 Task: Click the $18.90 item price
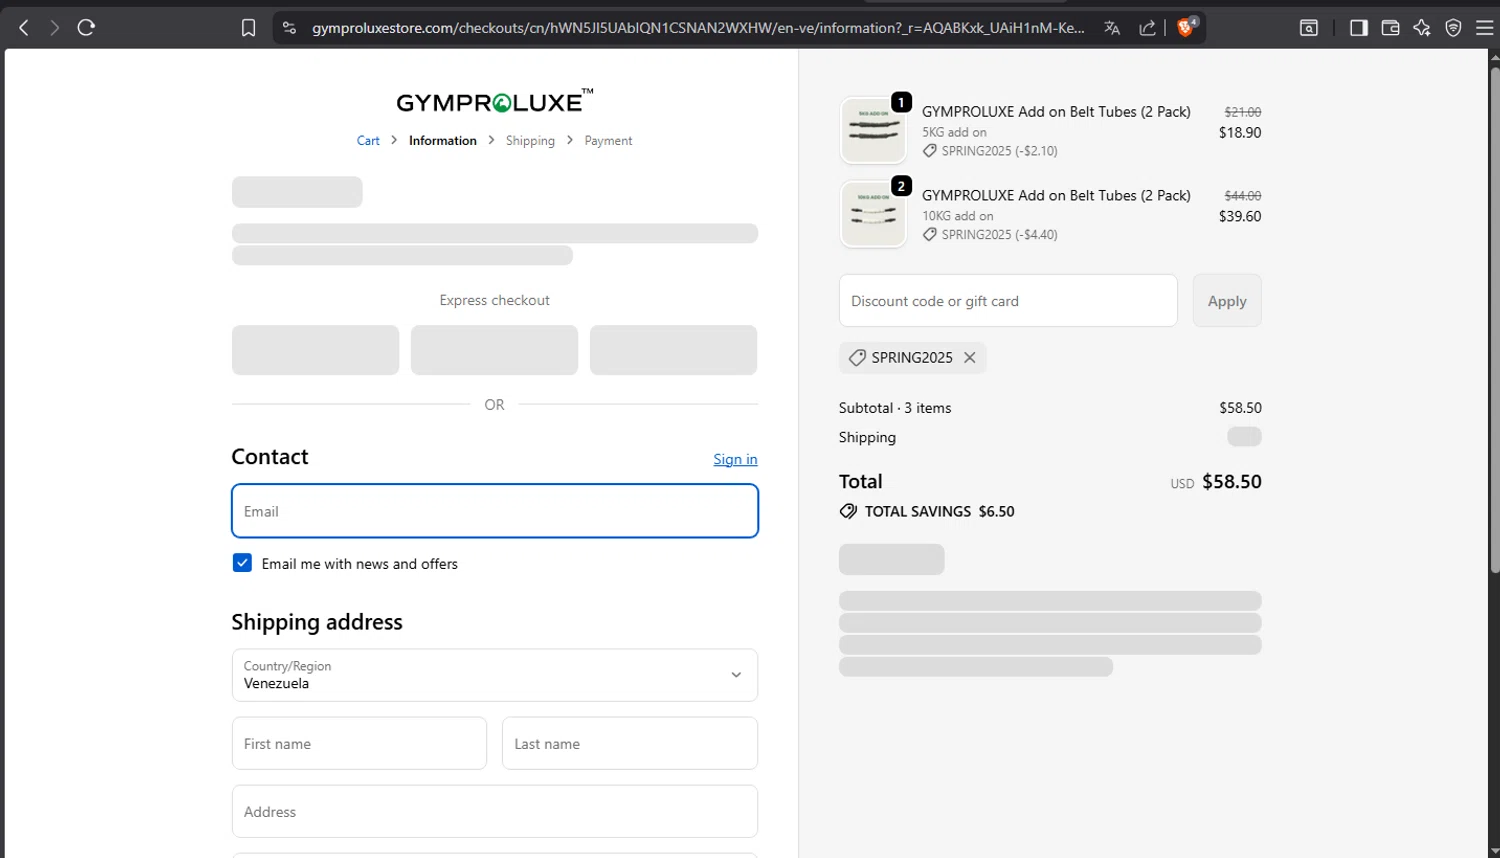point(1240,132)
